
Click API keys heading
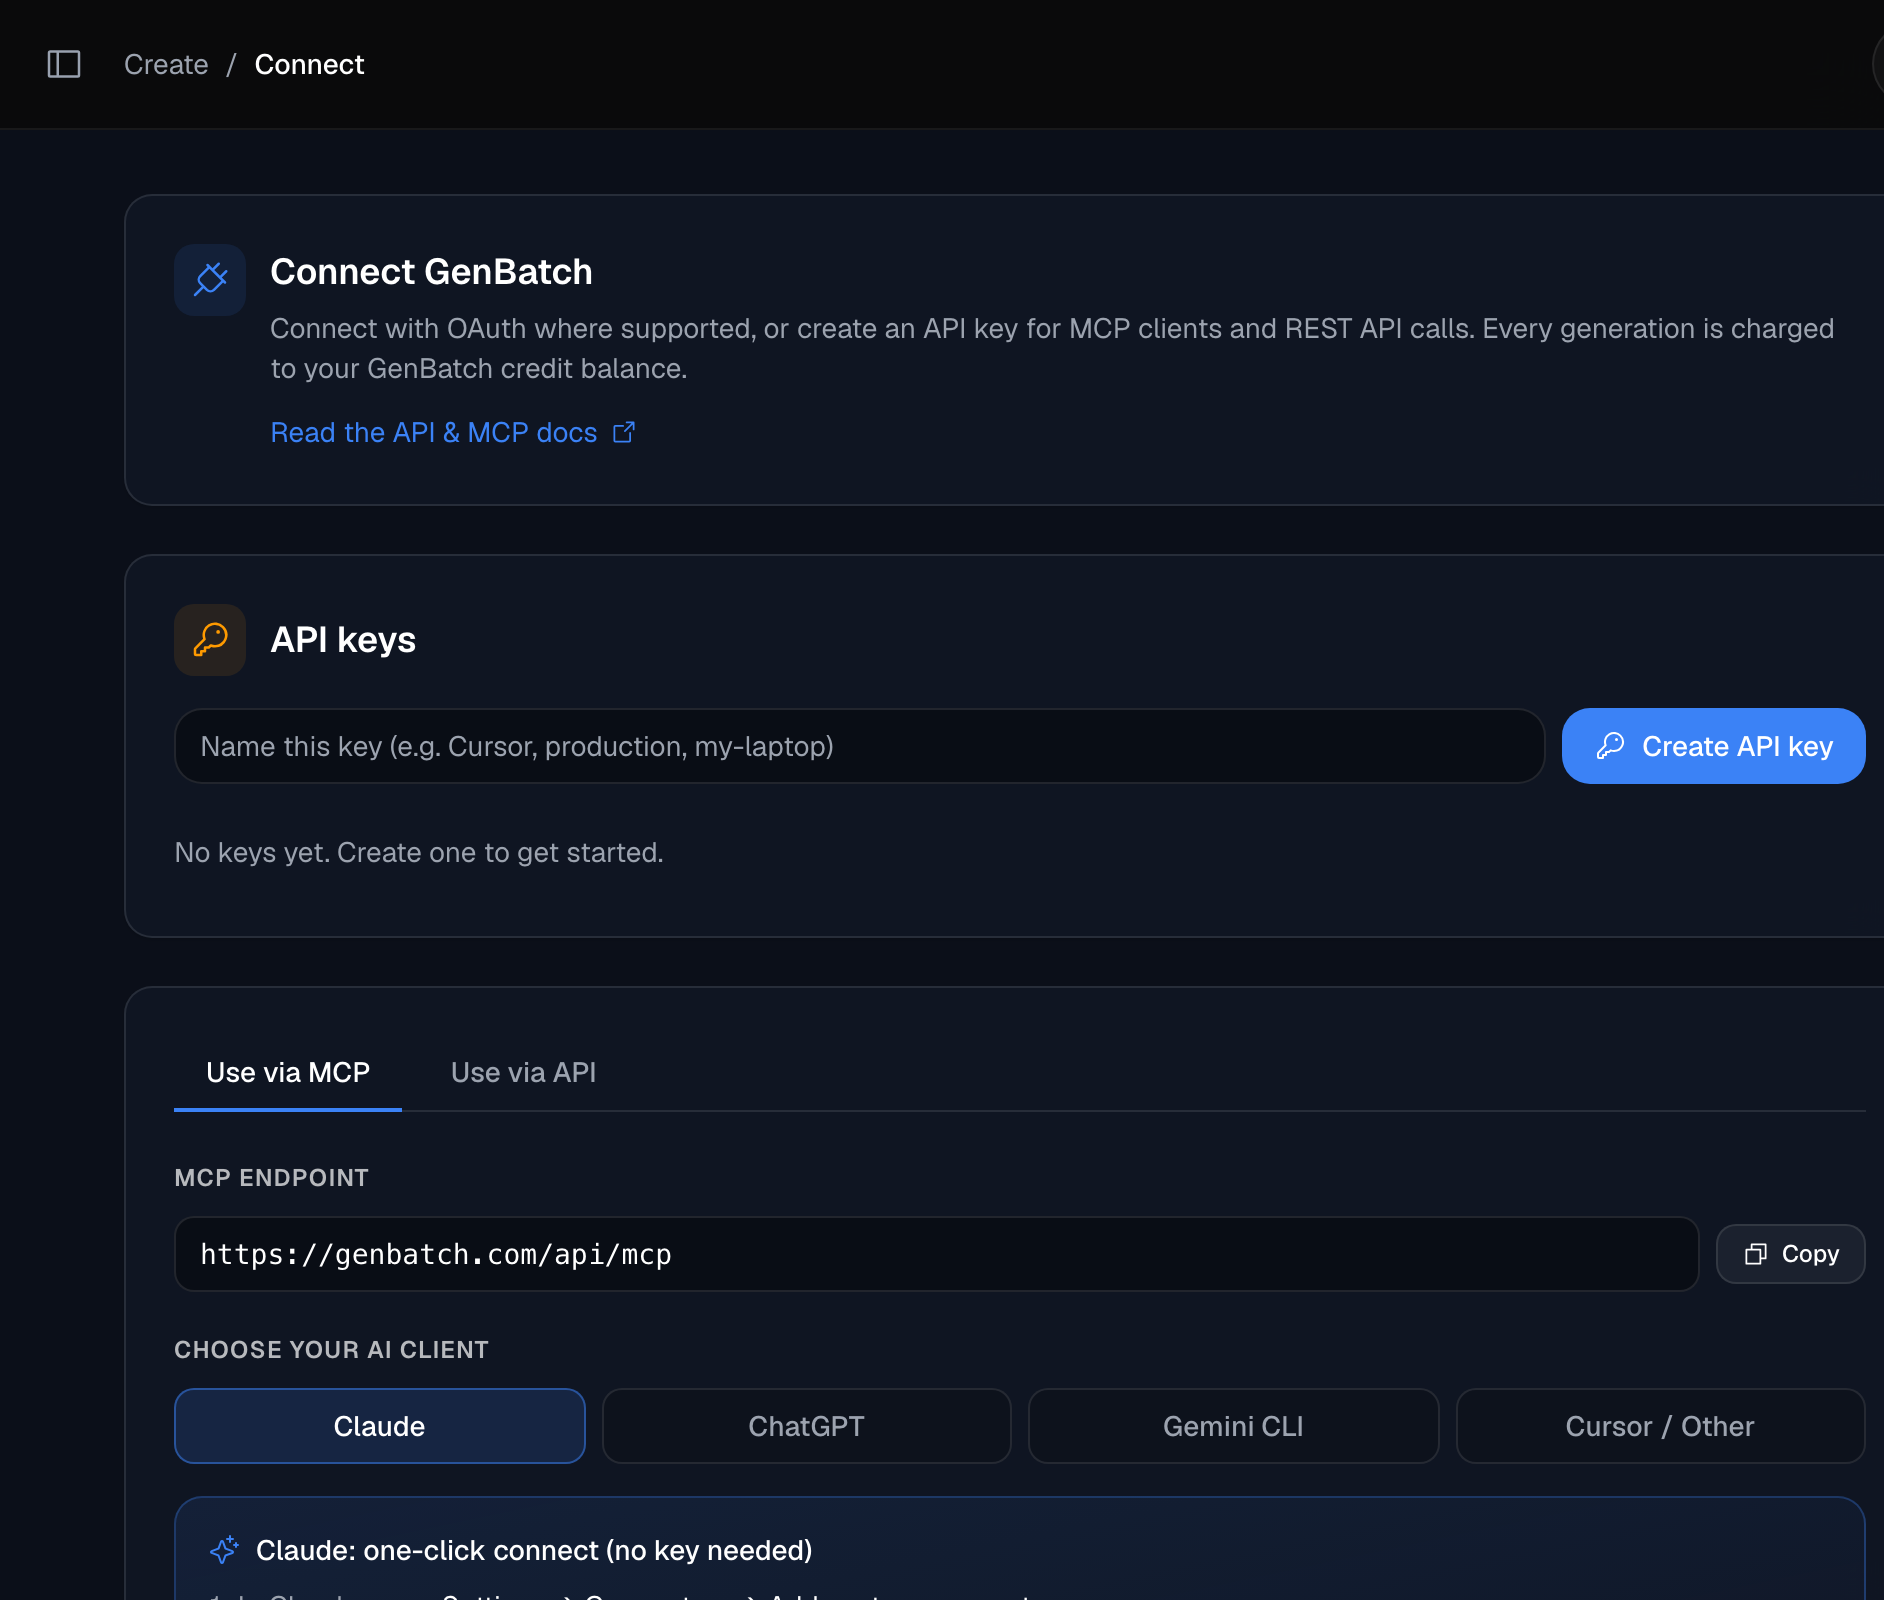[343, 640]
